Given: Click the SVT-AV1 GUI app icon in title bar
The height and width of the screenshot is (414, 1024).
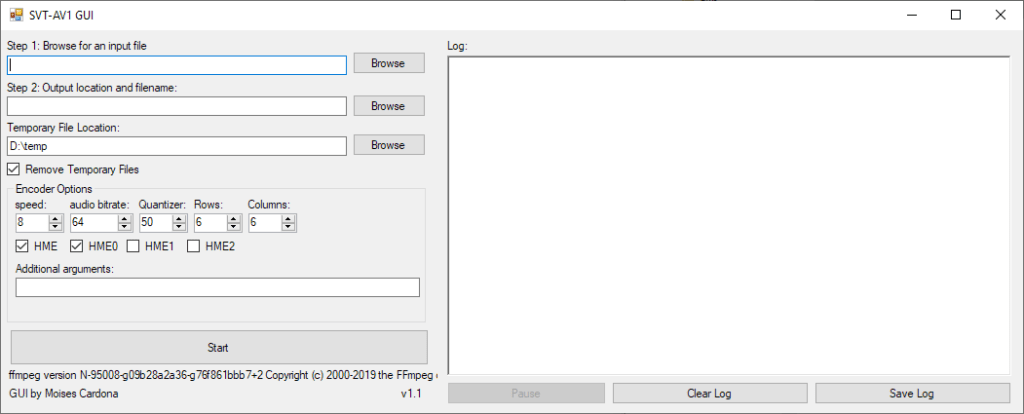Looking at the screenshot, I should click(16, 14).
